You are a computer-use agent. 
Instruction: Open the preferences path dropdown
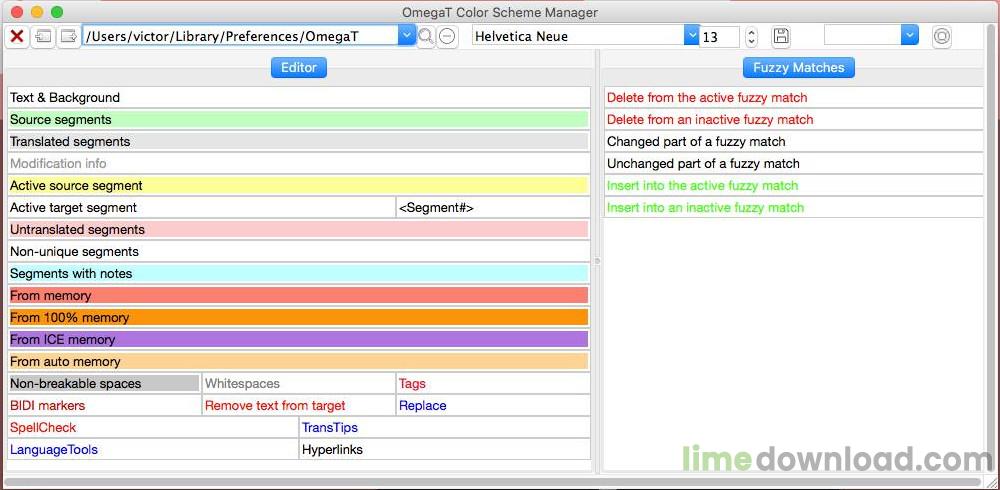407,36
